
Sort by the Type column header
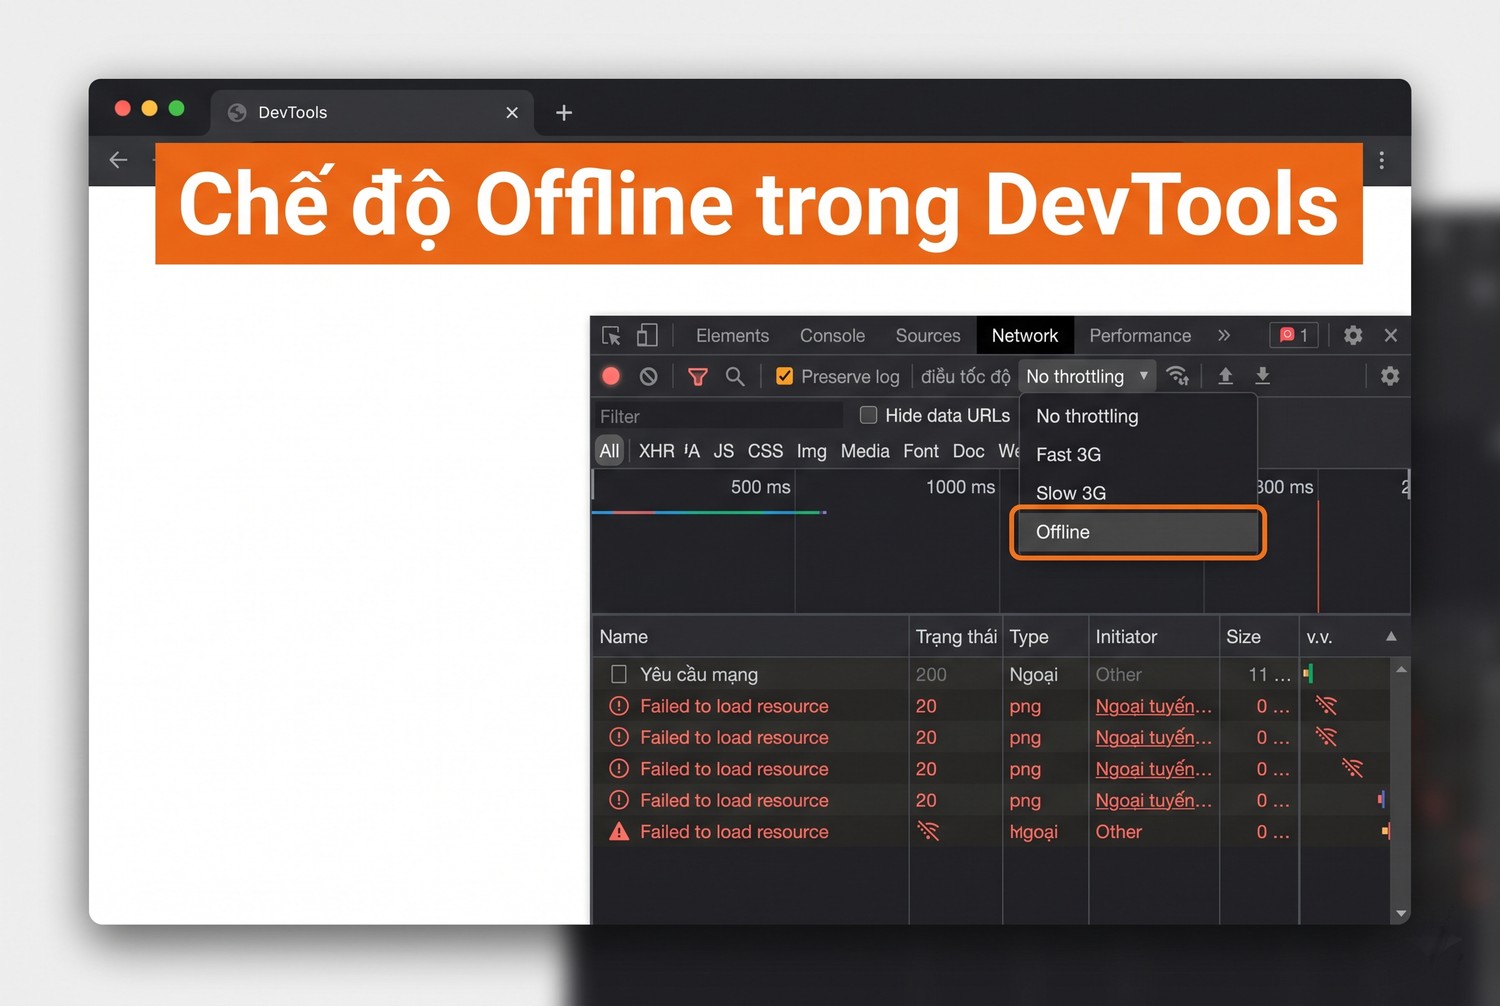[x=1045, y=637]
